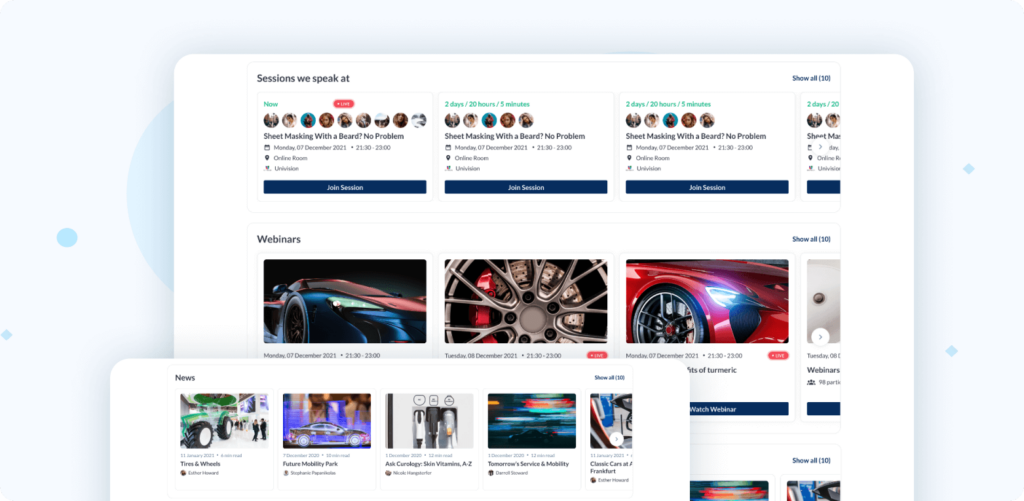Click the Now session's date Monday, 07 December 2021
Viewport: 1024px width, 501px height.
pos(309,148)
